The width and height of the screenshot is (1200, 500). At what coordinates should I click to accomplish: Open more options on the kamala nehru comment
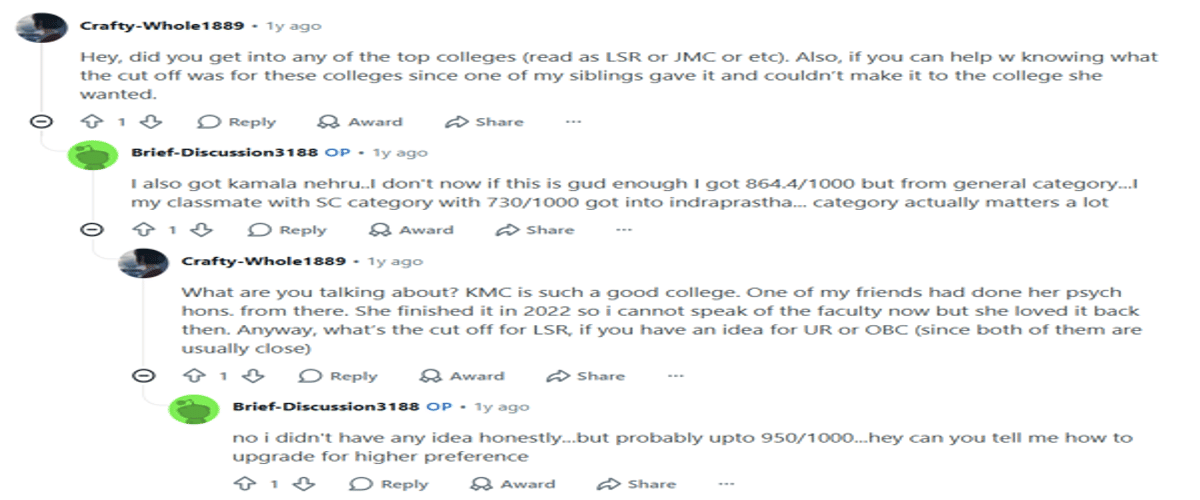(624, 230)
